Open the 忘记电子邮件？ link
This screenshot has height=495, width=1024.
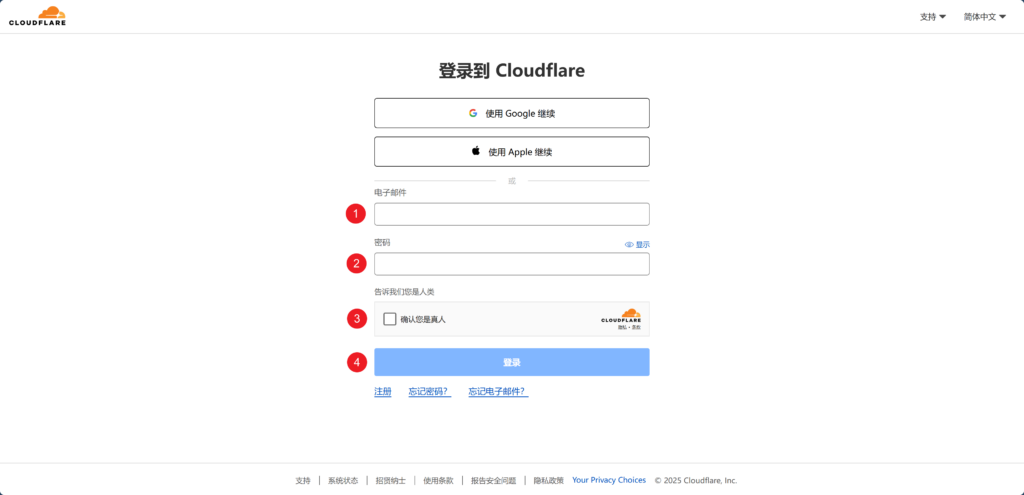[x=498, y=392]
